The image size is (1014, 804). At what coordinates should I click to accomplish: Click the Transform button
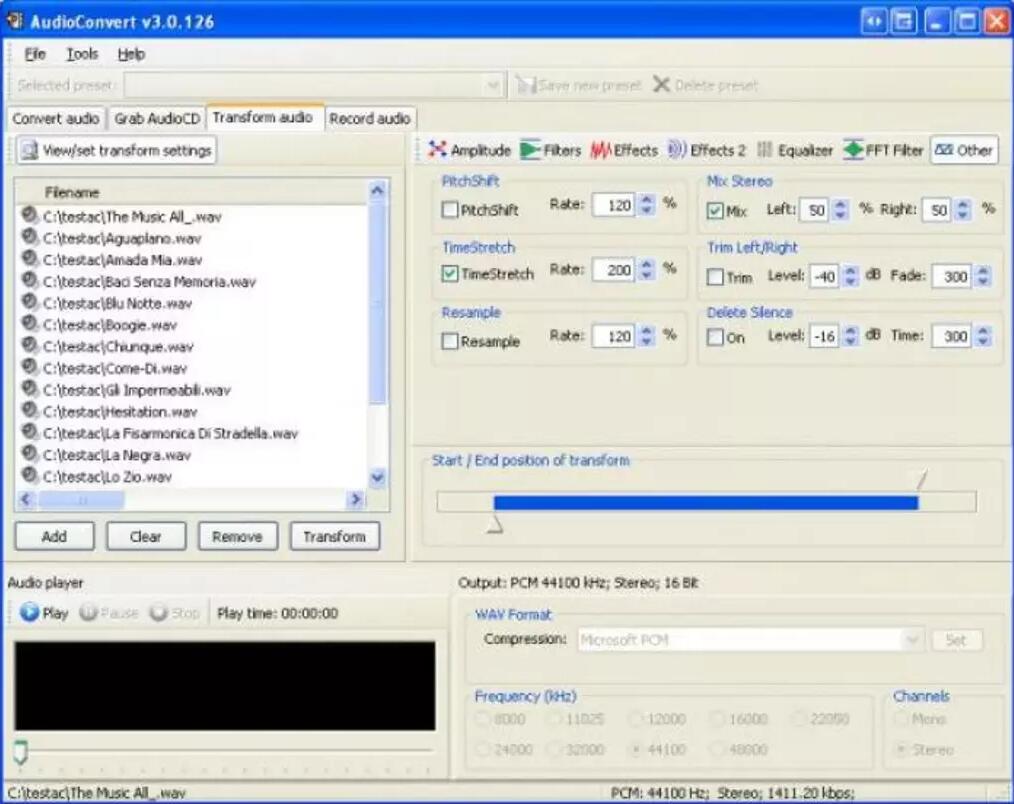point(334,536)
